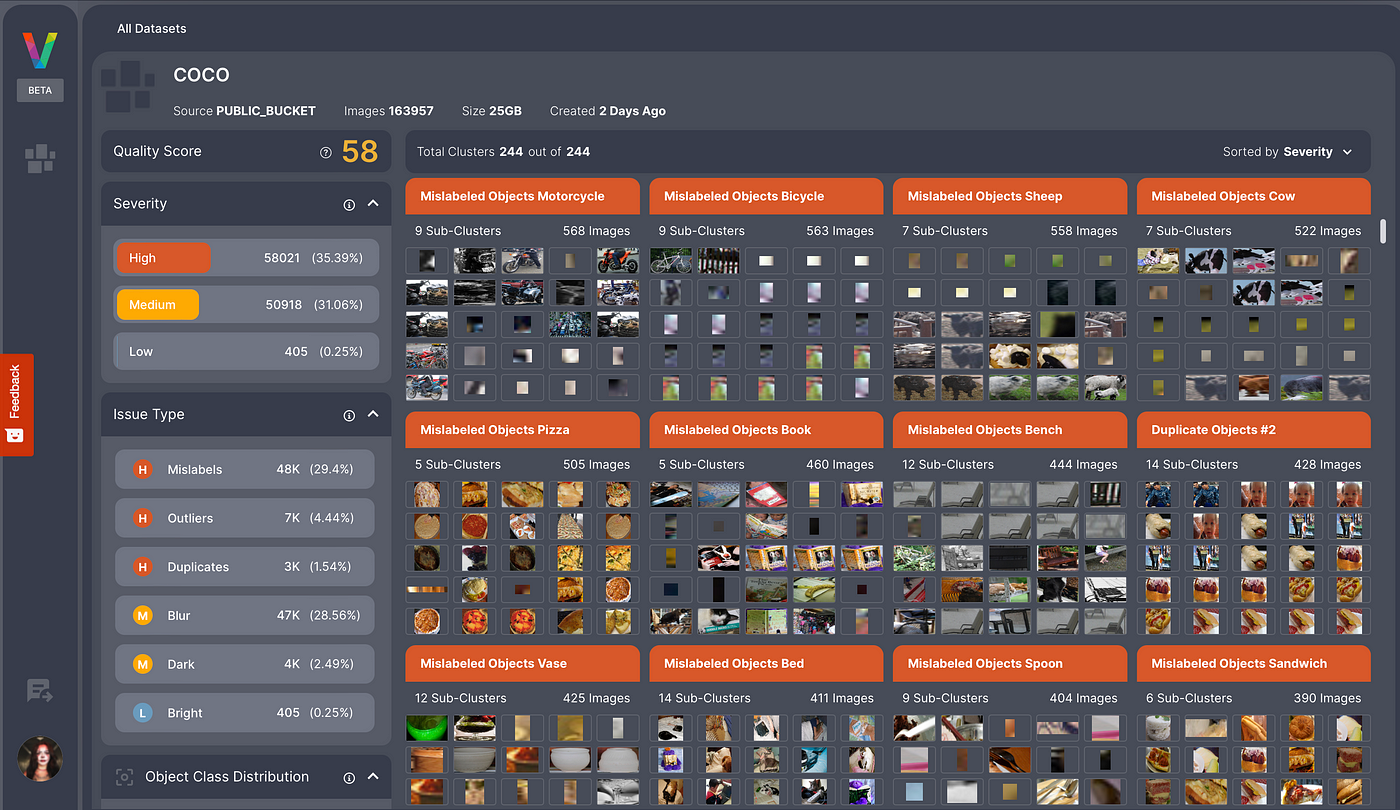Open Mislabeled Objects Cow cluster
The image size is (1400, 810).
pyautogui.click(x=1254, y=197)
